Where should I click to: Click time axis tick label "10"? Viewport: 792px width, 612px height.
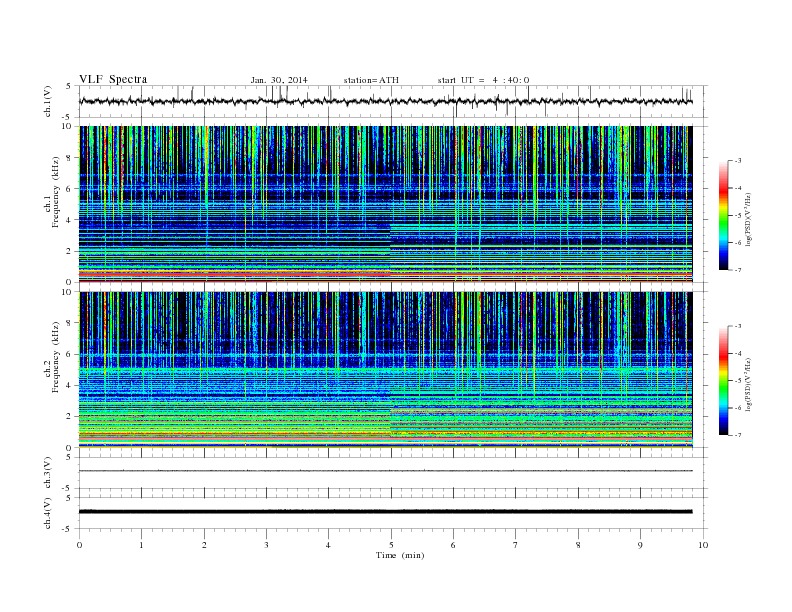[703, 545]
